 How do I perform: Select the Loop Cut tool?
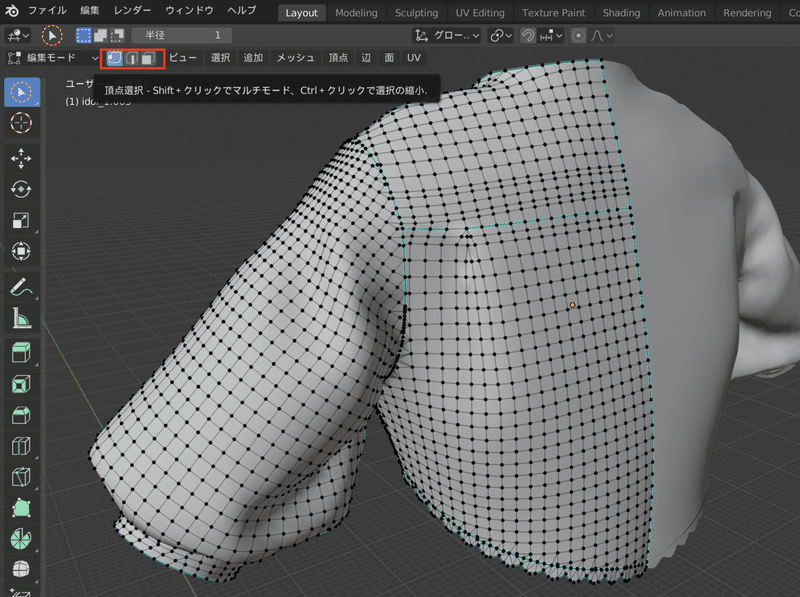[x=21, y=446]
